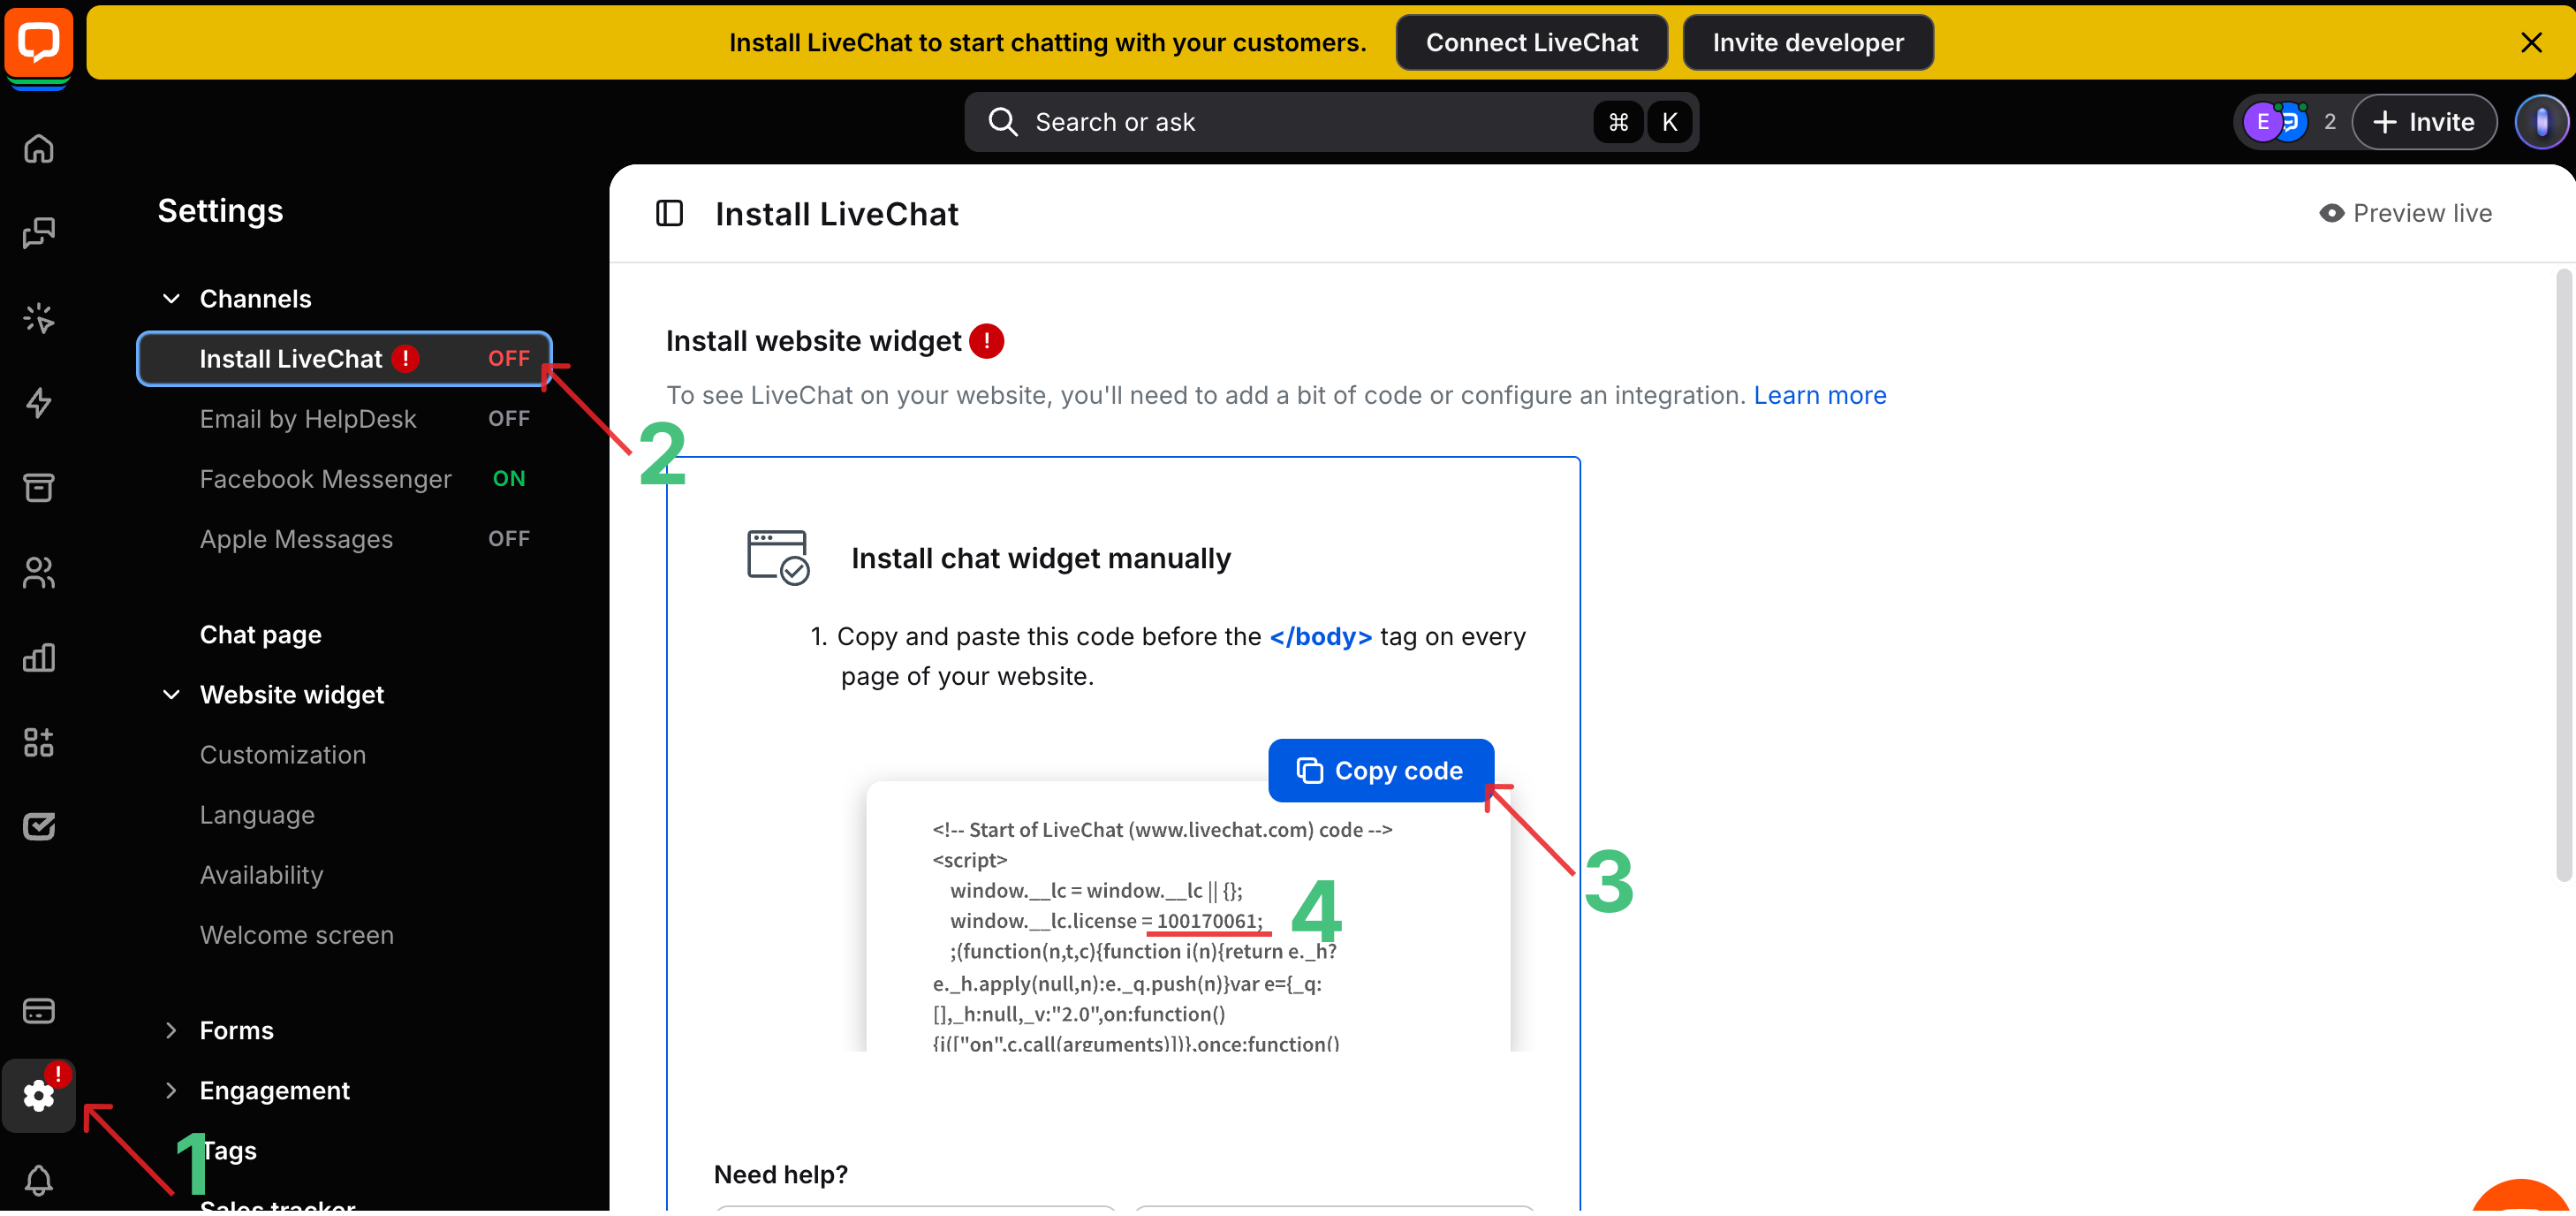Follow the Learn more link

(x=1819, y=395)
